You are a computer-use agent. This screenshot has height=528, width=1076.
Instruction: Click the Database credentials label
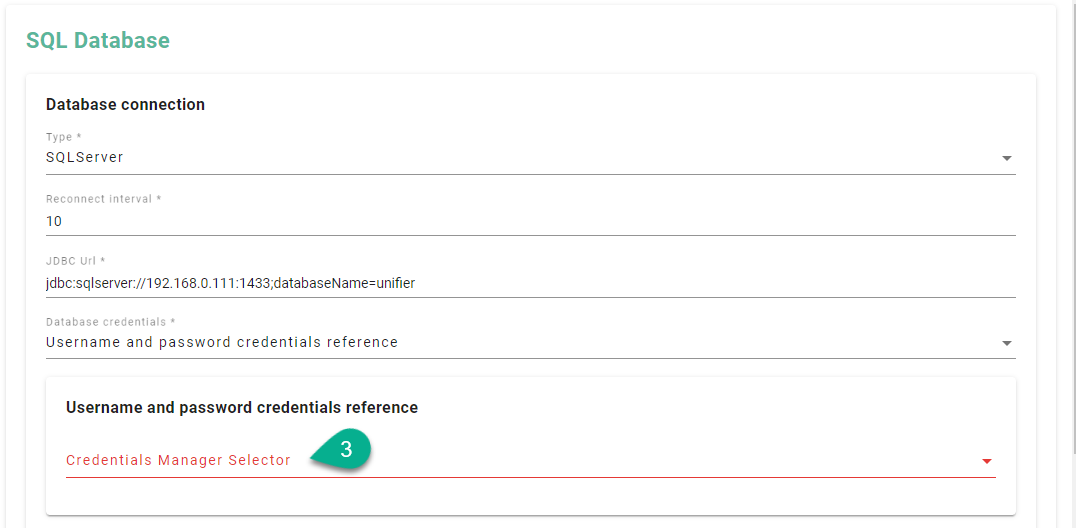coord(110,322)
